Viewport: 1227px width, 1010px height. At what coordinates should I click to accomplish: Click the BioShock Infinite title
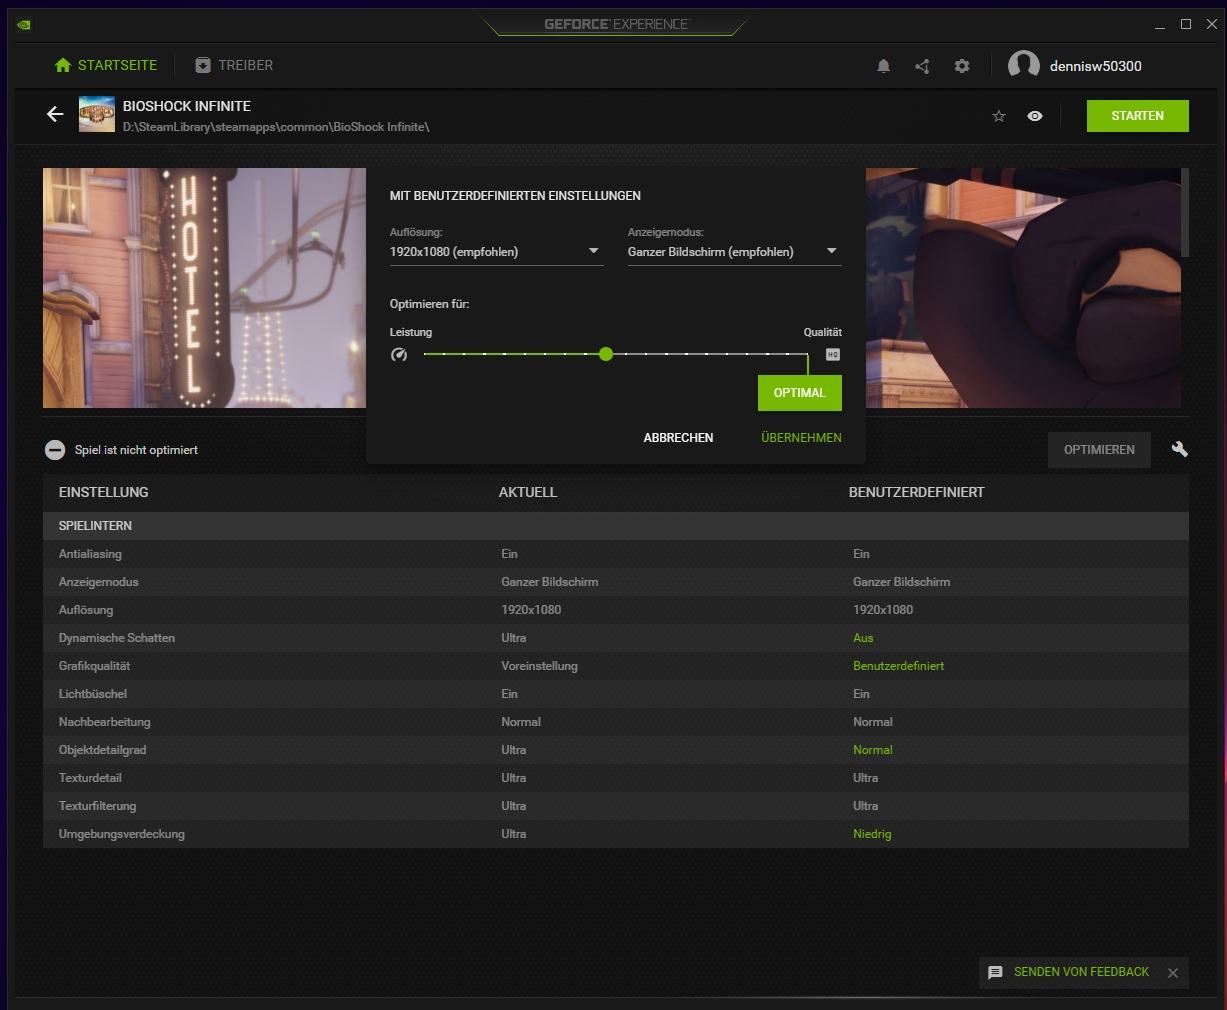(x=187, y=106)
